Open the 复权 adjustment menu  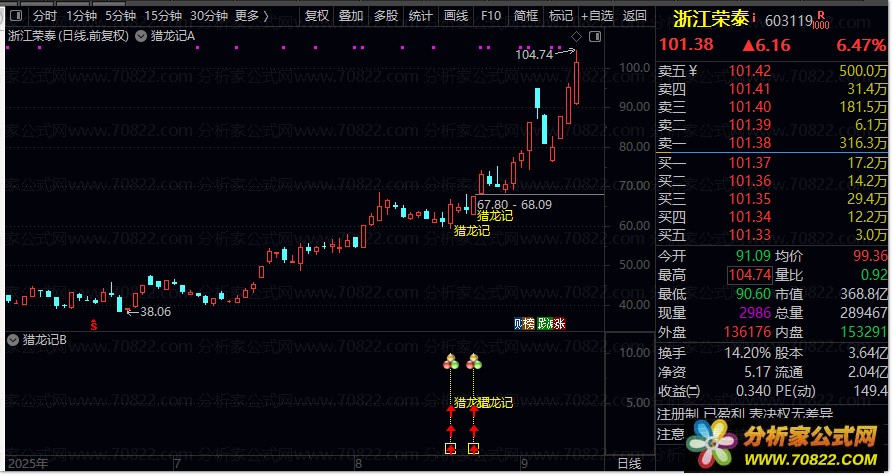click(x=317, y=15)
